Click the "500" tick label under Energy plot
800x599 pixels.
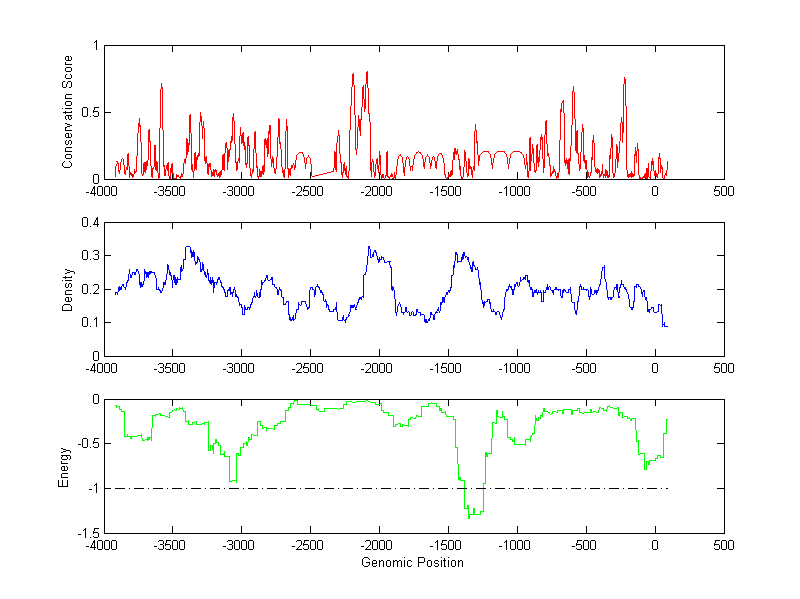click(x=723, y=546)
